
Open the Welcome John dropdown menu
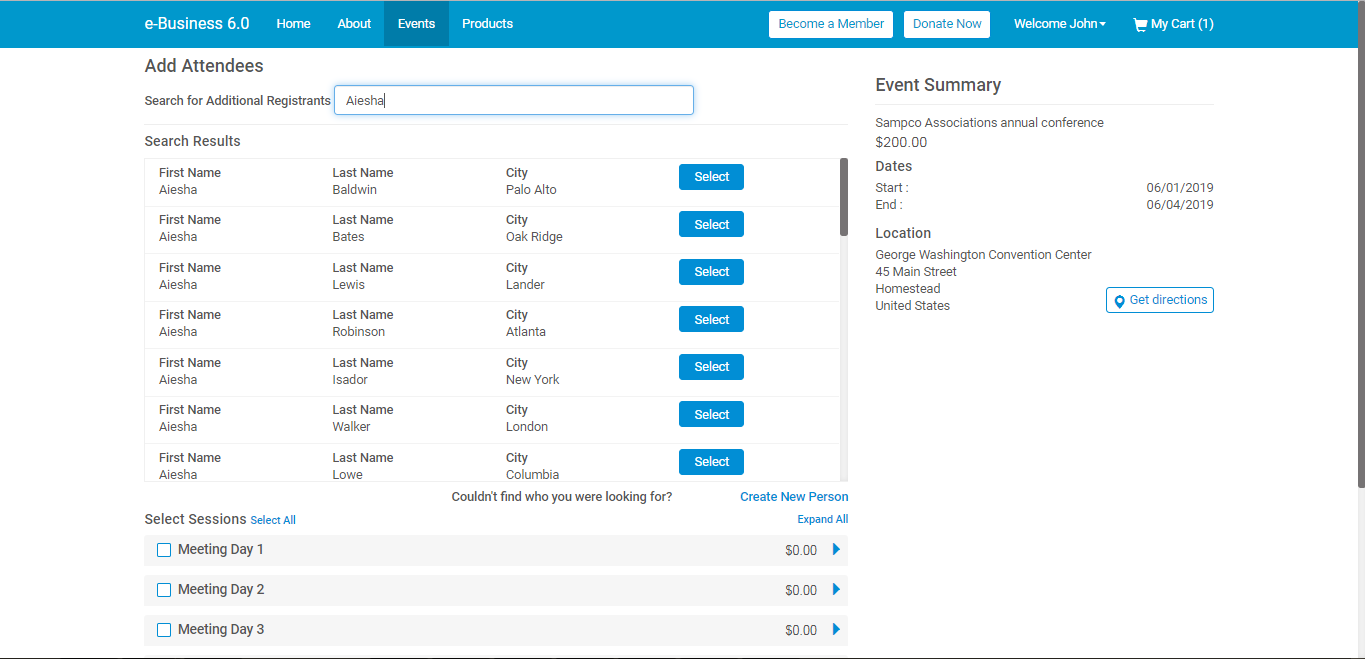pos(1059,24)
